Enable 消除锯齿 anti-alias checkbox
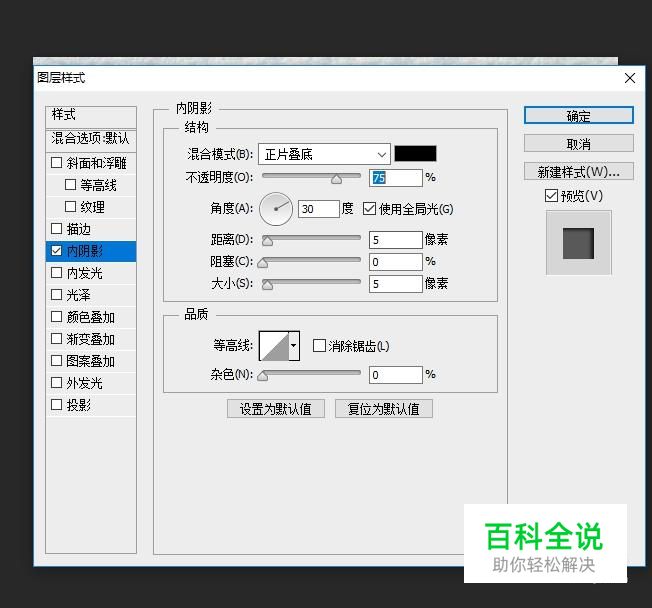Screen dimensions: 652x608 click(319, 346)
